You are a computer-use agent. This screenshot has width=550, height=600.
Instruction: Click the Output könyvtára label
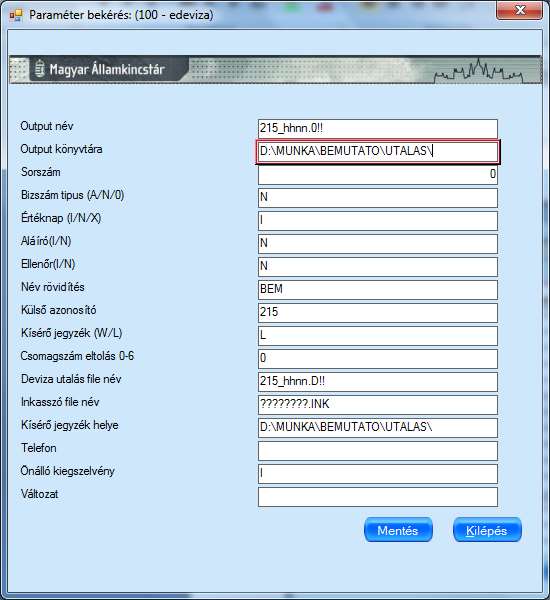[61, 149]
